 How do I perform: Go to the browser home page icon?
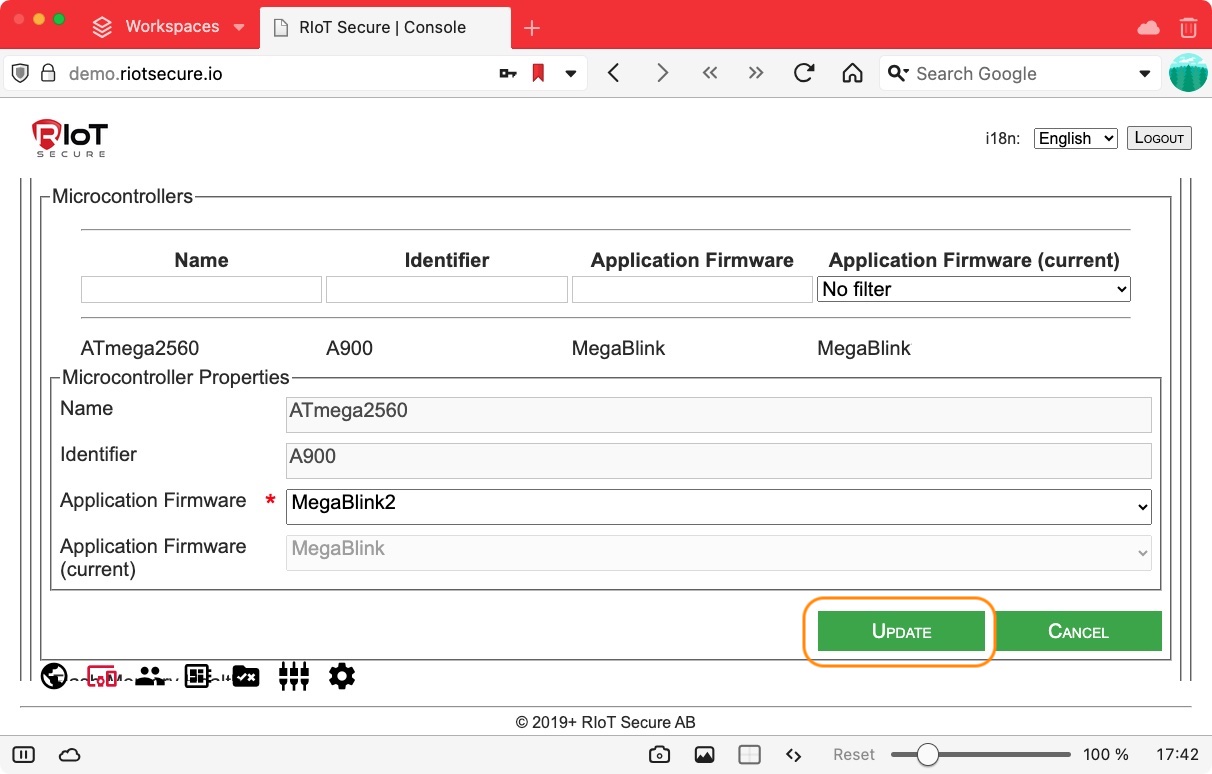[x=852, y=73]
